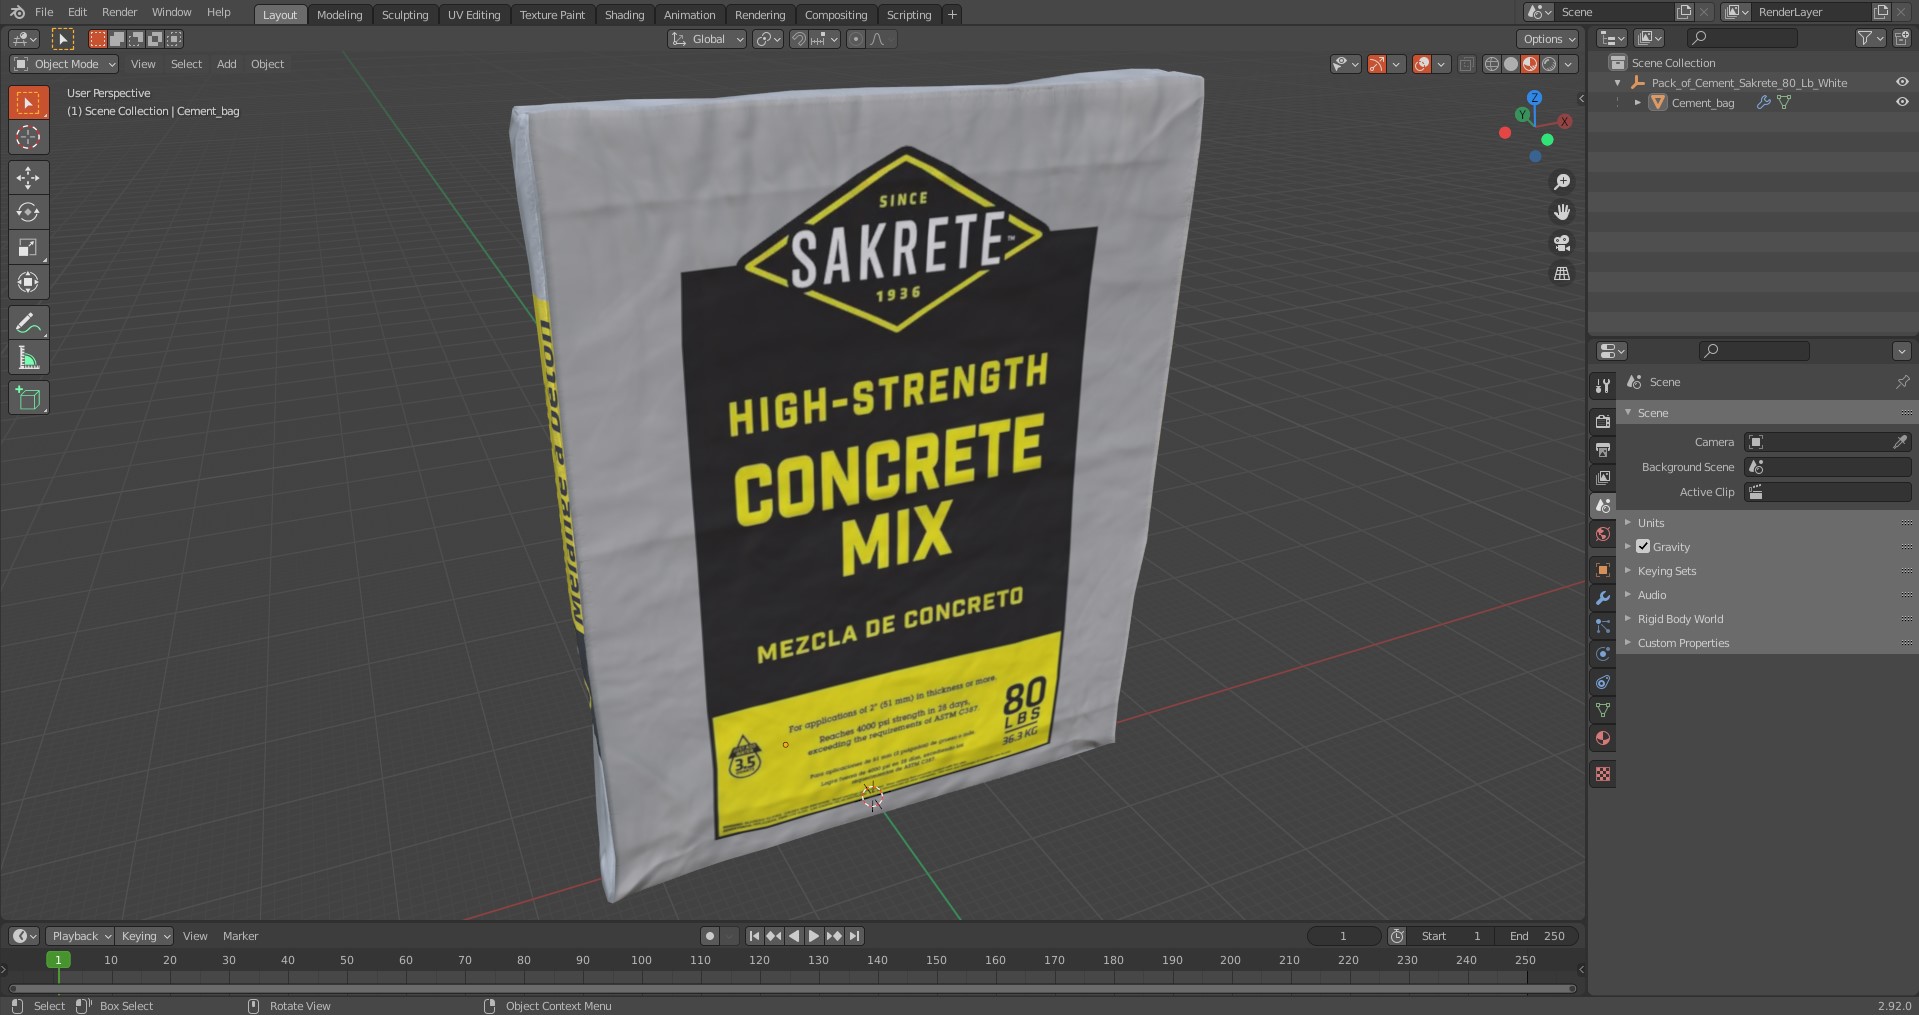Toggle Gravity checkbox
This screenshot has width=1919, height=1015.
(1643, 546)
